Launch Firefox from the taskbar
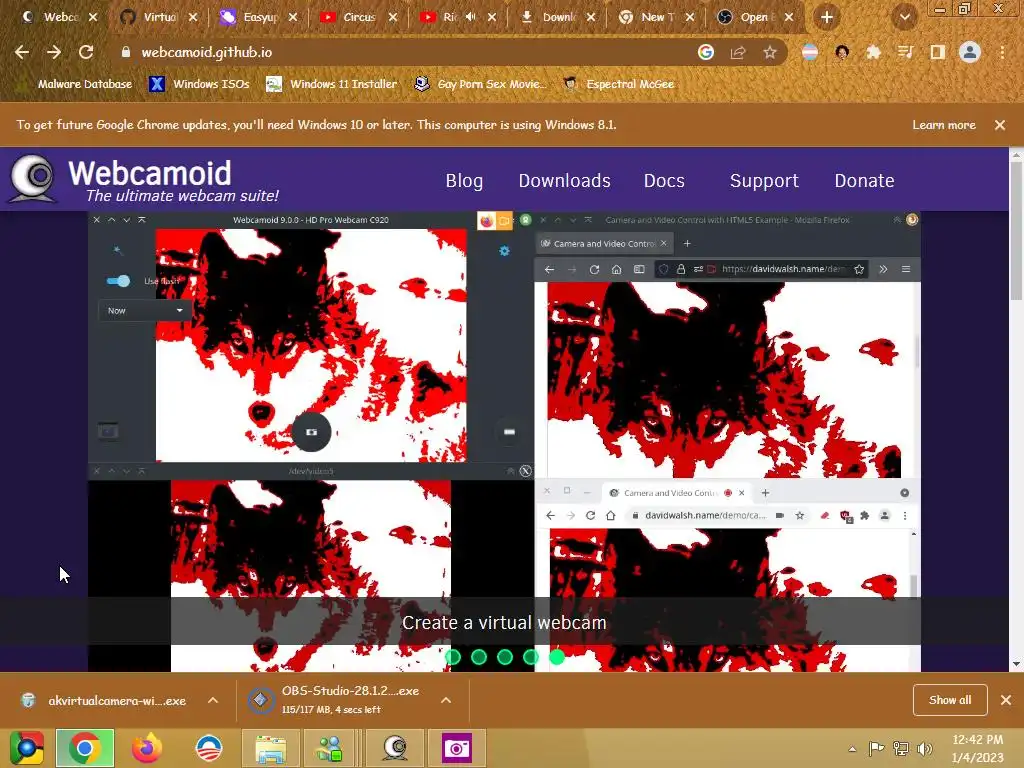The width and height of the screenshot is (1024, 768). pos(146,748)
